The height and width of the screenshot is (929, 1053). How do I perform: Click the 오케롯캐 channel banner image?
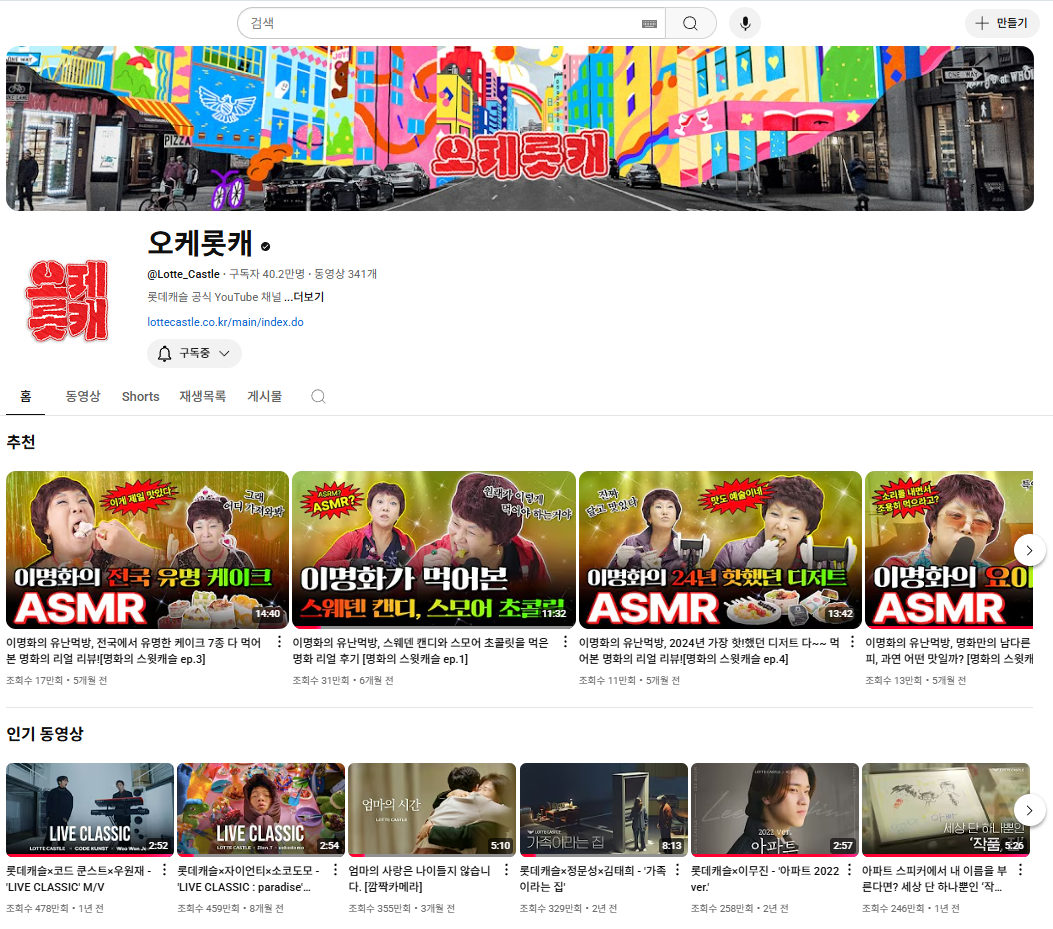point(520,128)
